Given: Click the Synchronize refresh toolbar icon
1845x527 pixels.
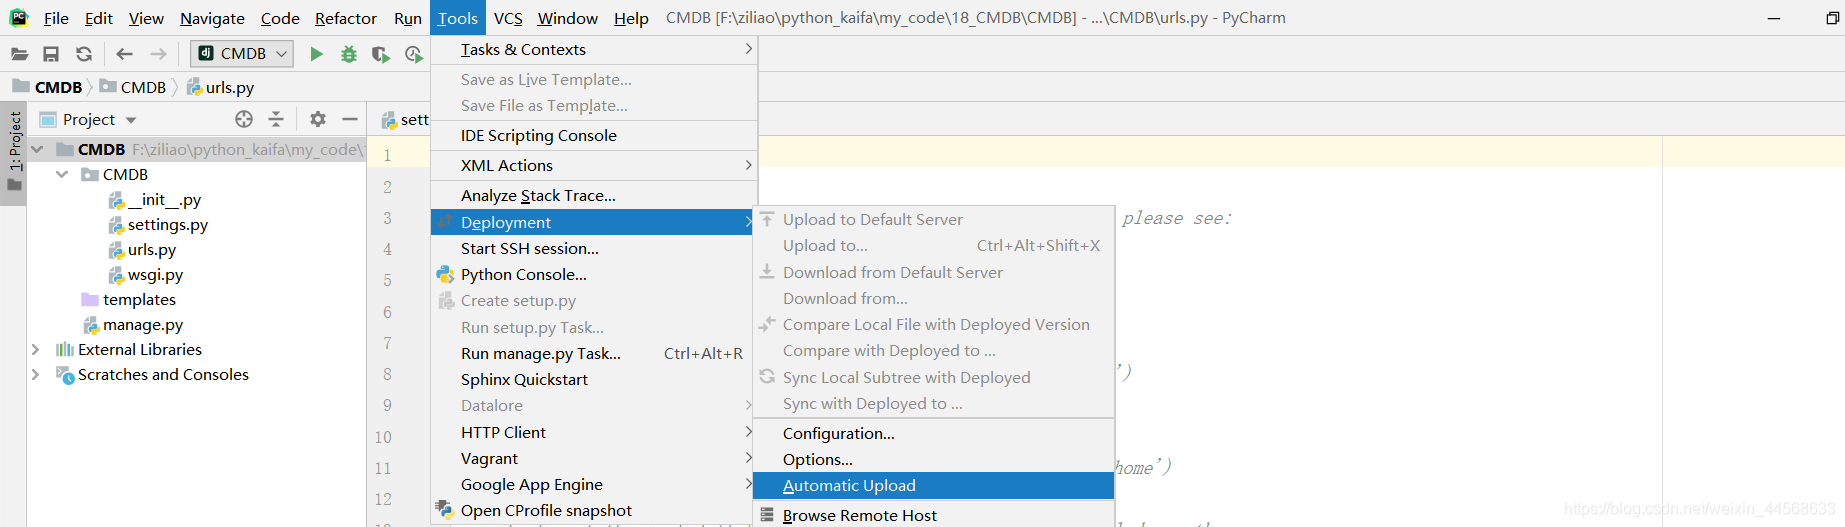Looking at the screenshot, I should [84, 54].
